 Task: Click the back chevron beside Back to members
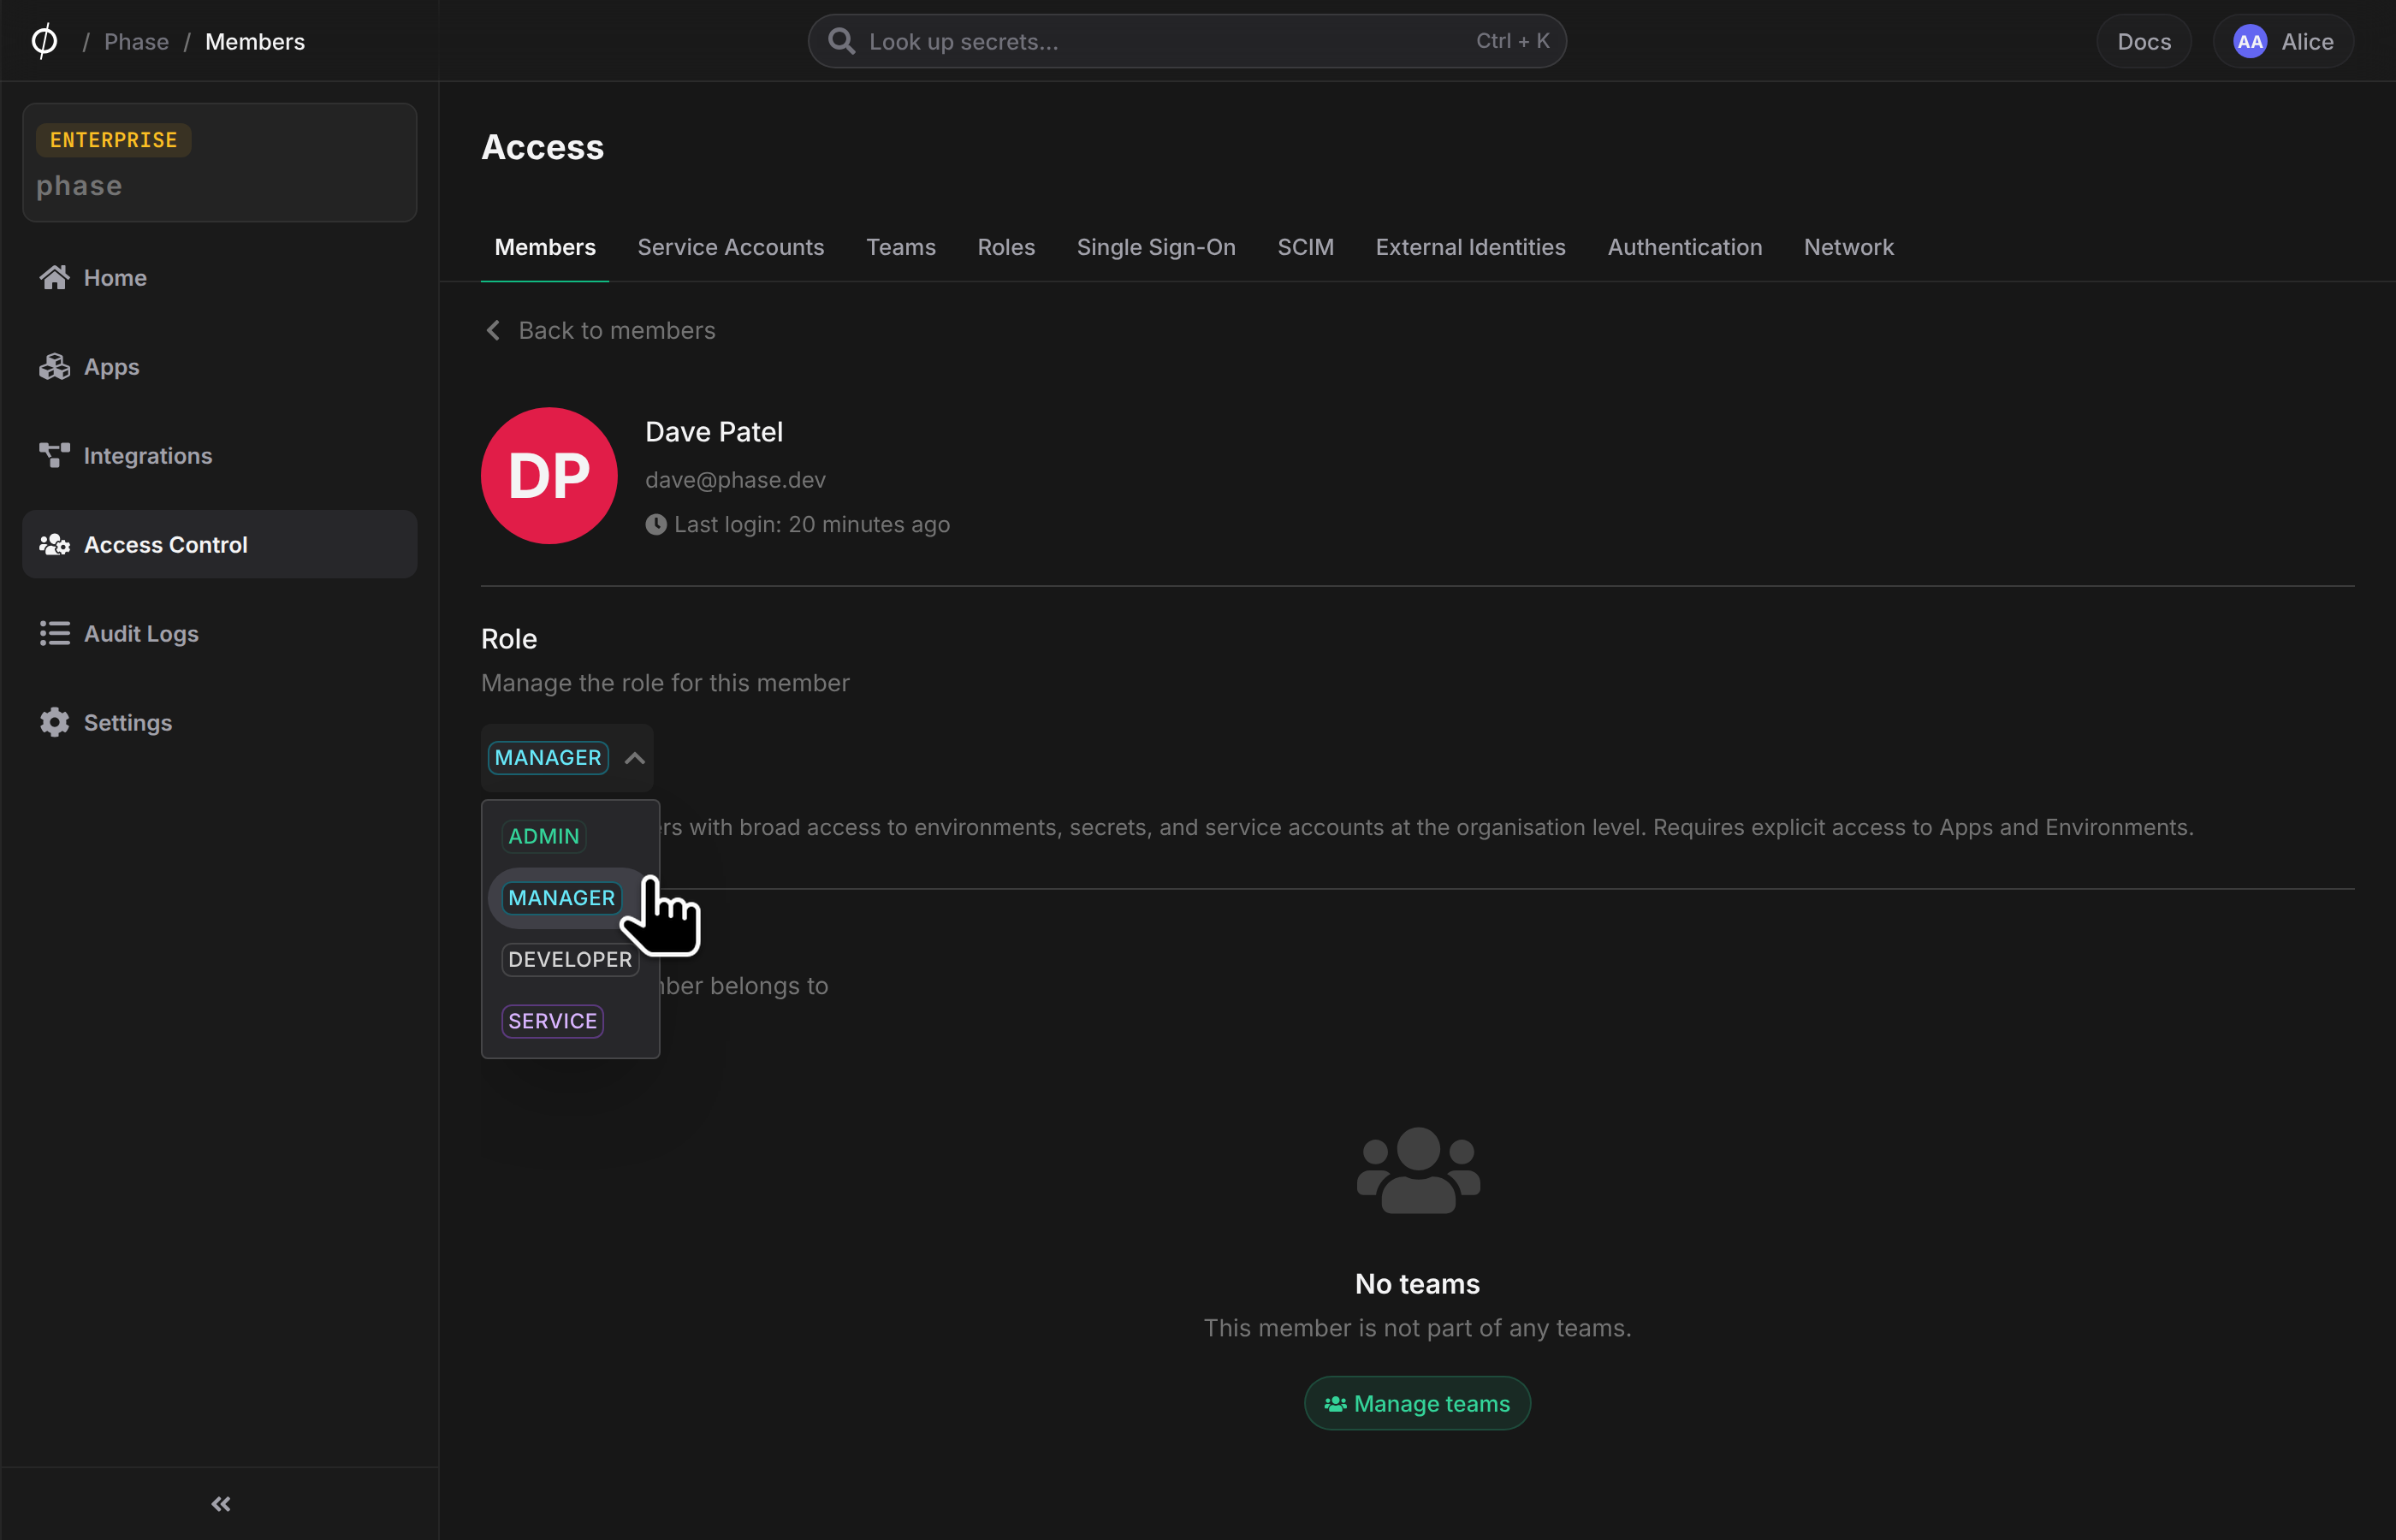[493, 330]
